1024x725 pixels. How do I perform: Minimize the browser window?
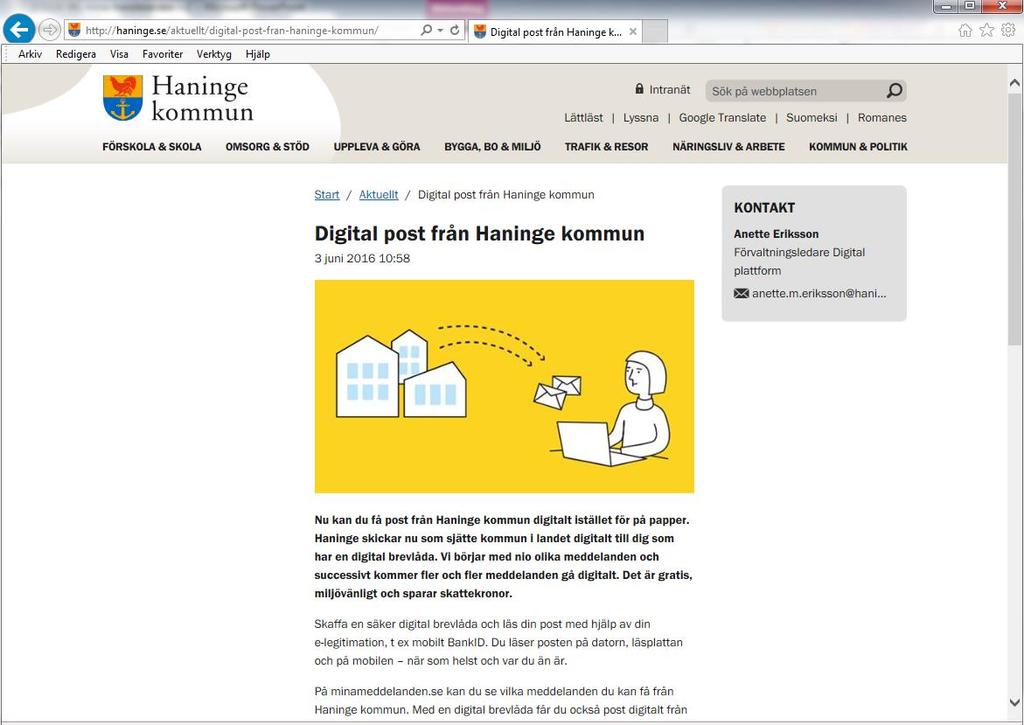[946, 6]
